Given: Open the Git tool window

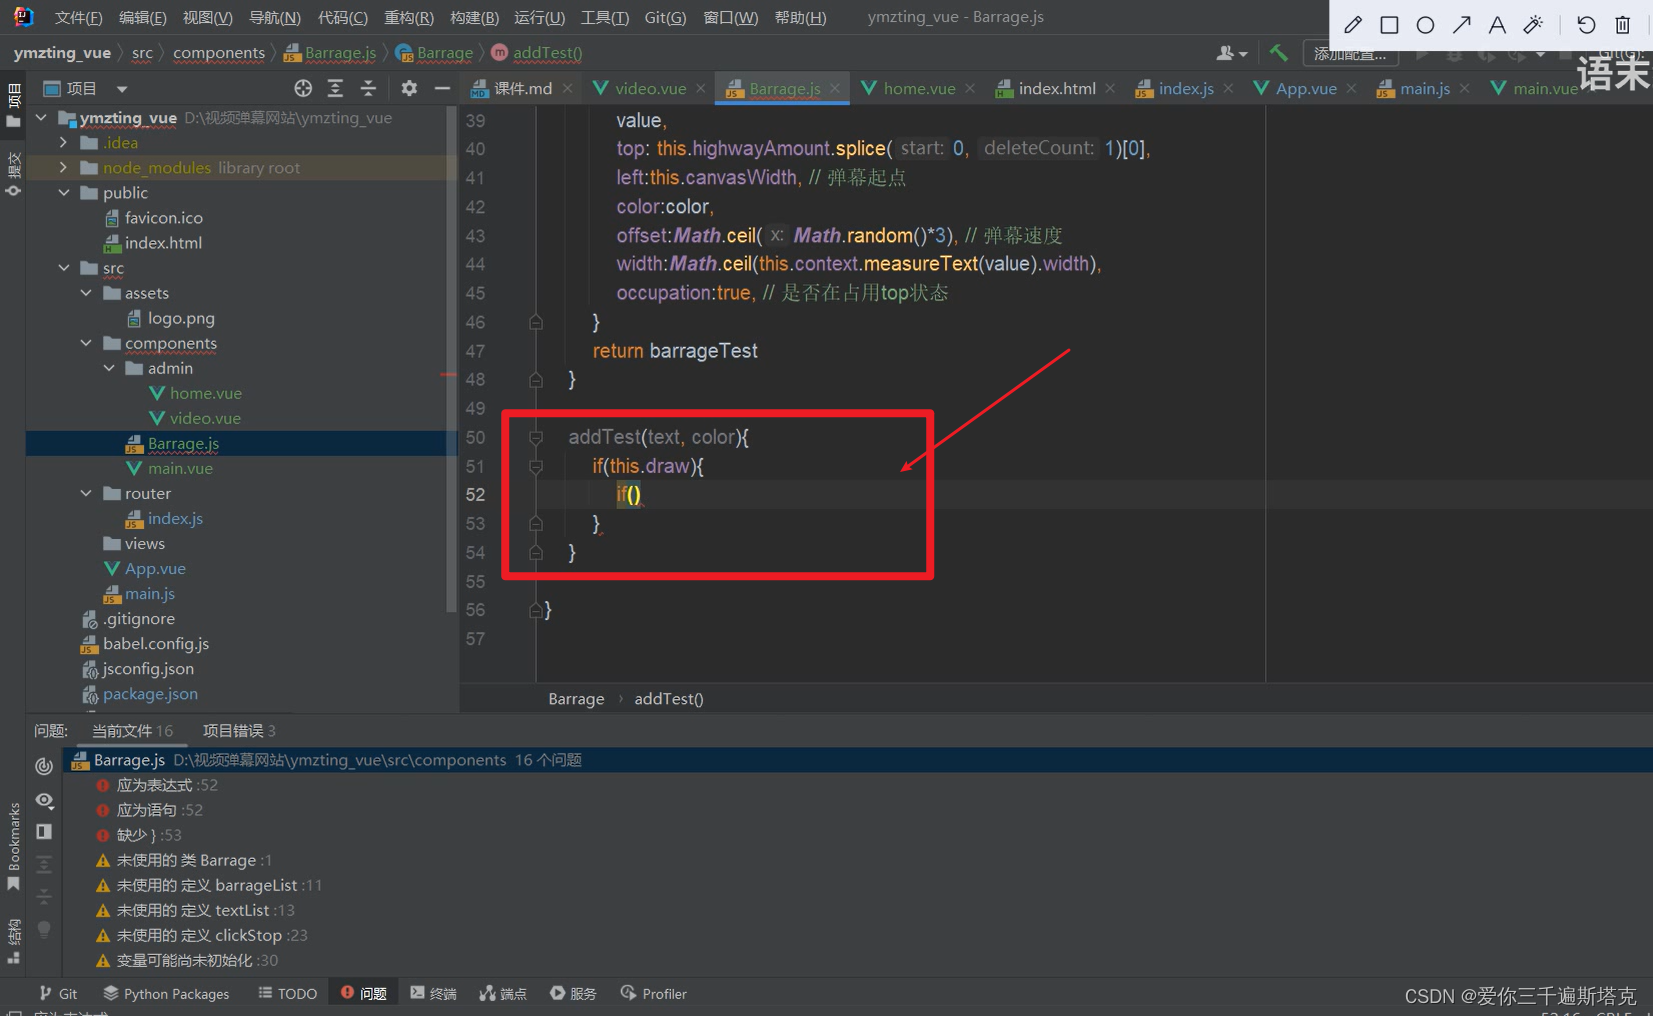Looking at the screenshot, I should [x=58, y=993].
